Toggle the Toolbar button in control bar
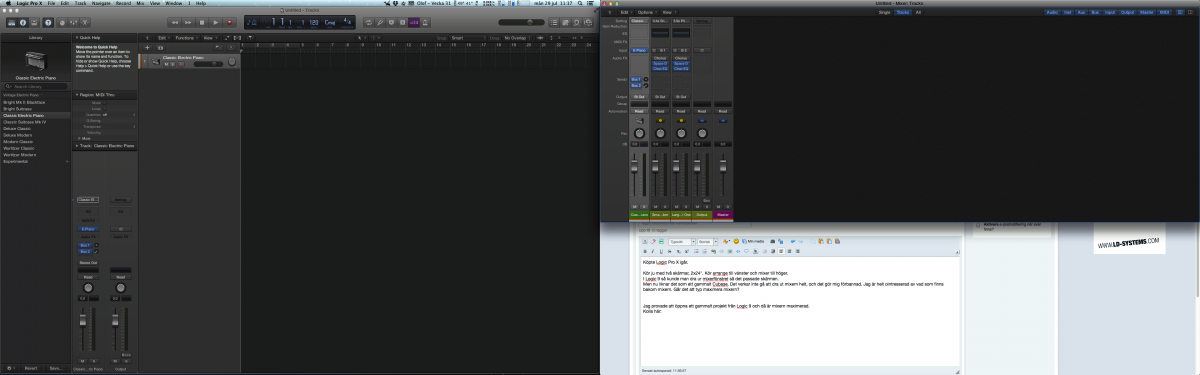The height and width of the screenshot is (375, 1200). point(34,23)
